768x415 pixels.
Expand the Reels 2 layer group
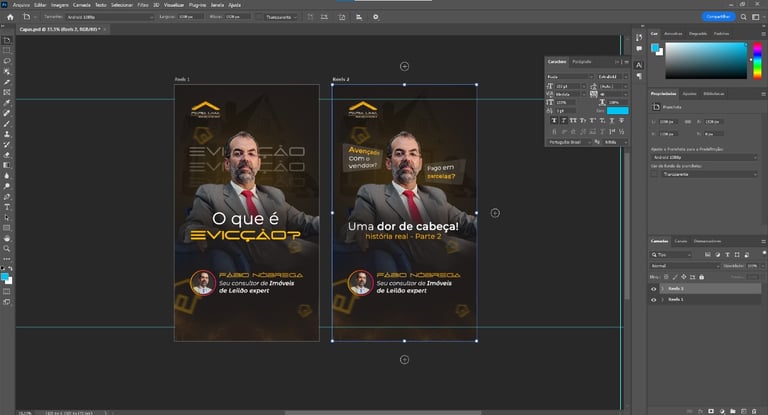coord(662,289)
